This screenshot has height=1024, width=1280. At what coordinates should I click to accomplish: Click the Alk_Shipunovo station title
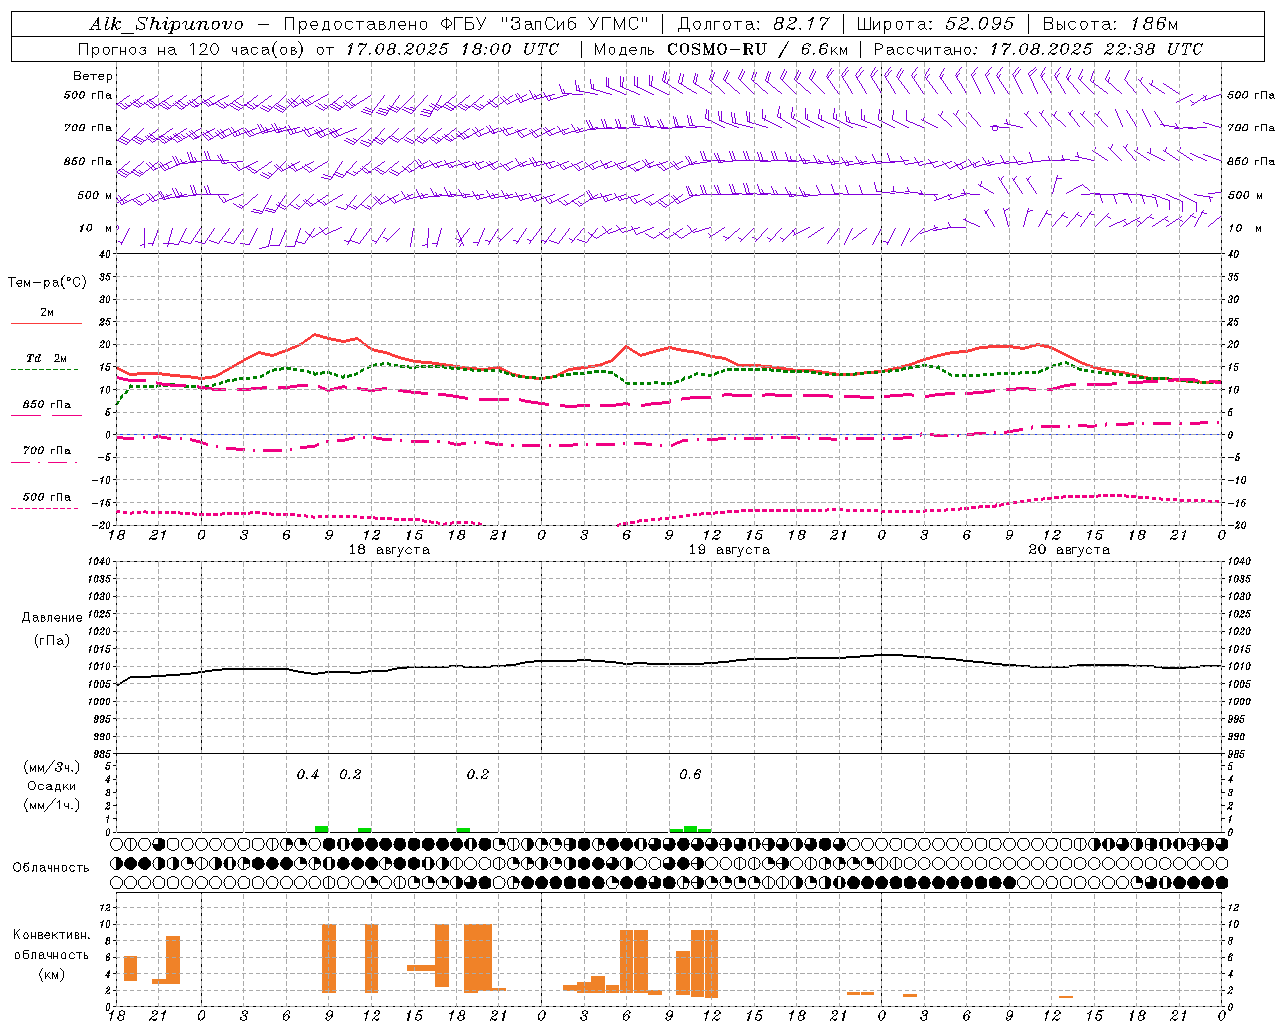pyautogui.click(x=166, y=24)
